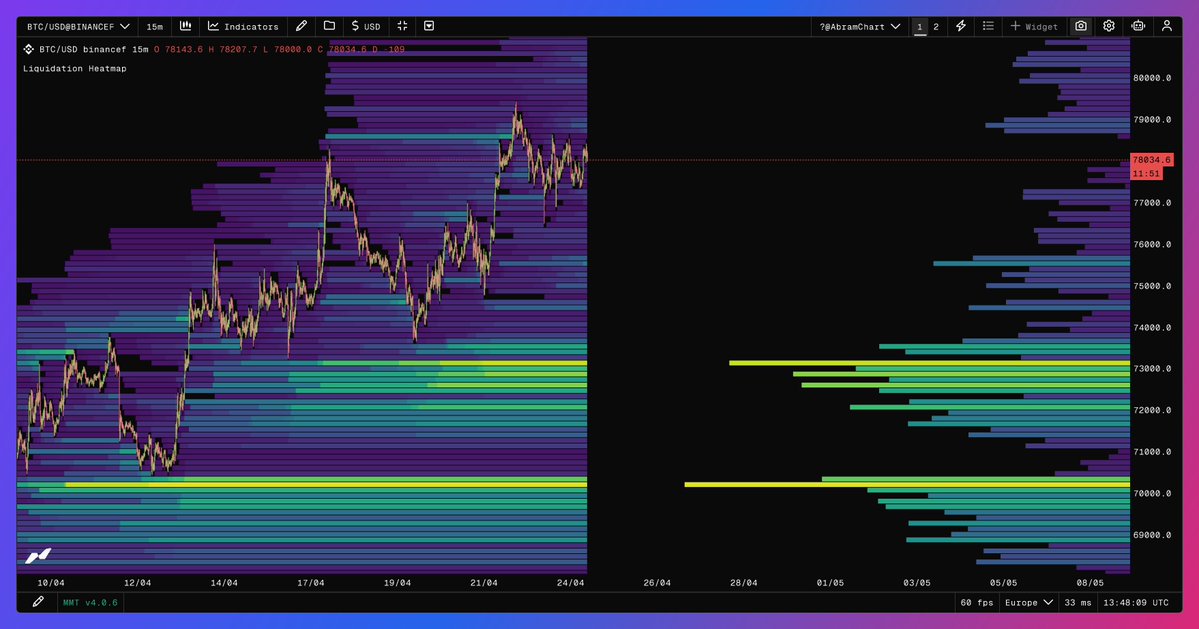Screen dimensions: 1199x629
Task: Click the MMT v4.0.6 version label
Action: coord(90,603)
